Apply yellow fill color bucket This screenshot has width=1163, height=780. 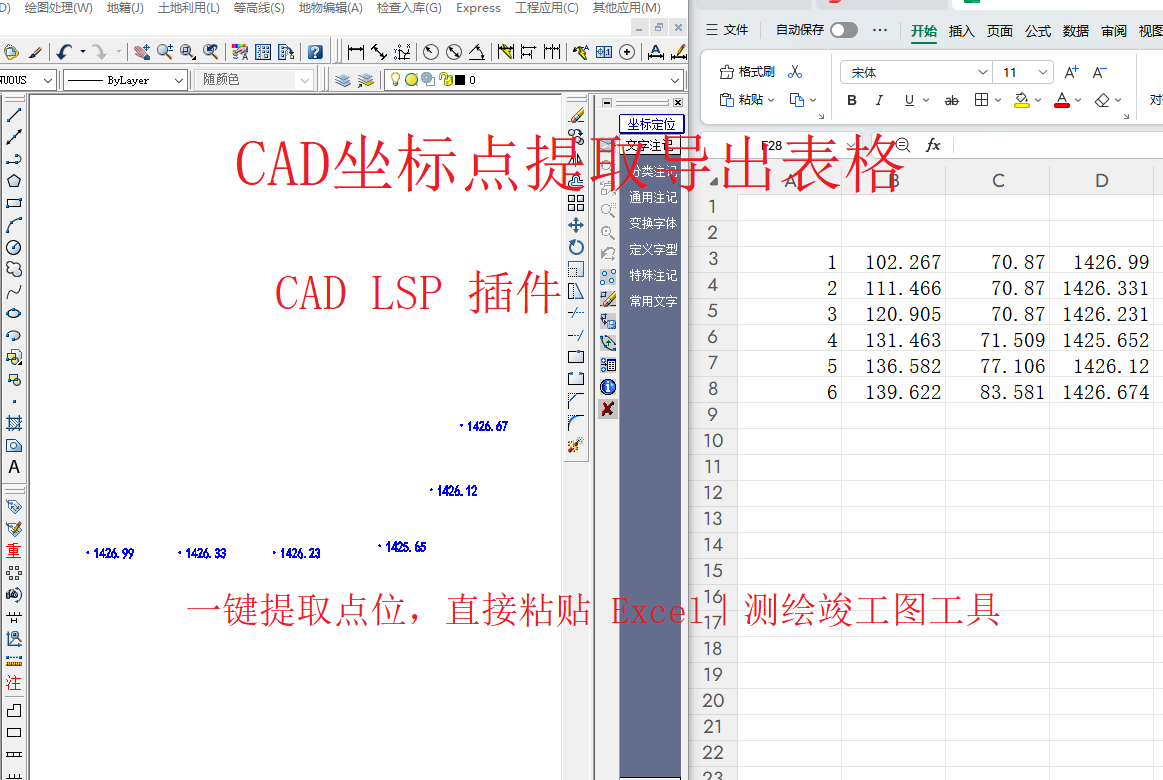(x=1022, y=100)
